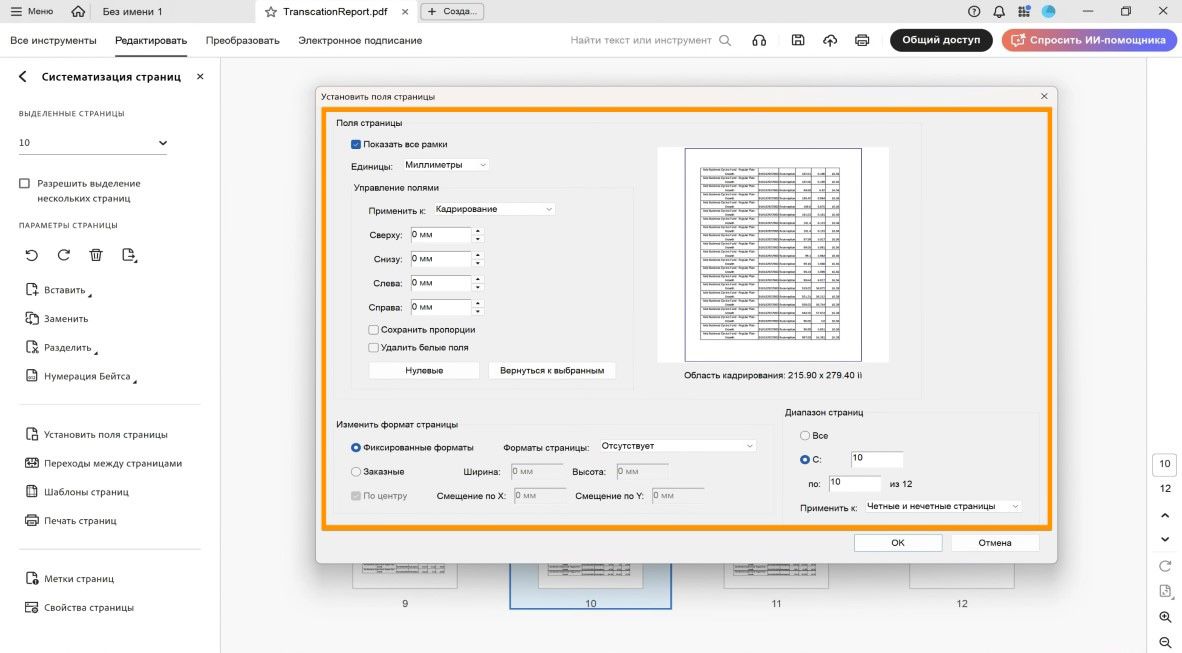Click the Слева stepper arrows
The width and height of the screenshot is (1182, 653).
478,284
